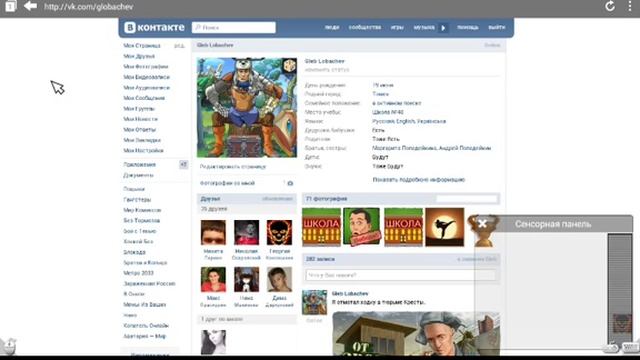Open Мои Сообщения in sidebar

click(x=144, y=98)
